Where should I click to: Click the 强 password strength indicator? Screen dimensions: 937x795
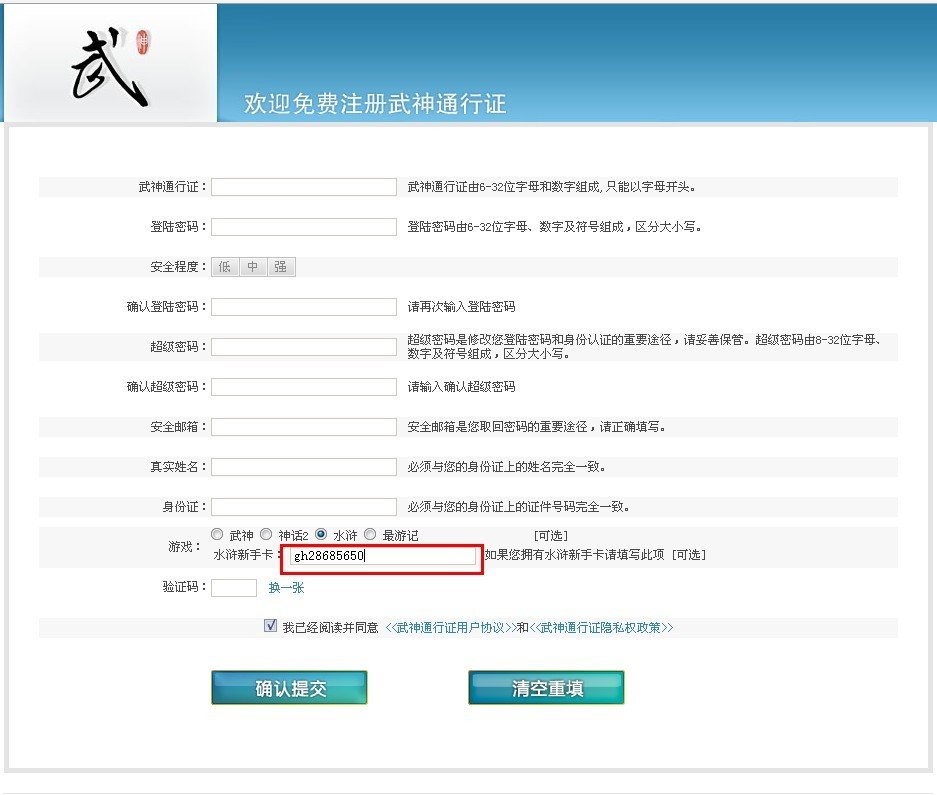[x=280, y=268]
